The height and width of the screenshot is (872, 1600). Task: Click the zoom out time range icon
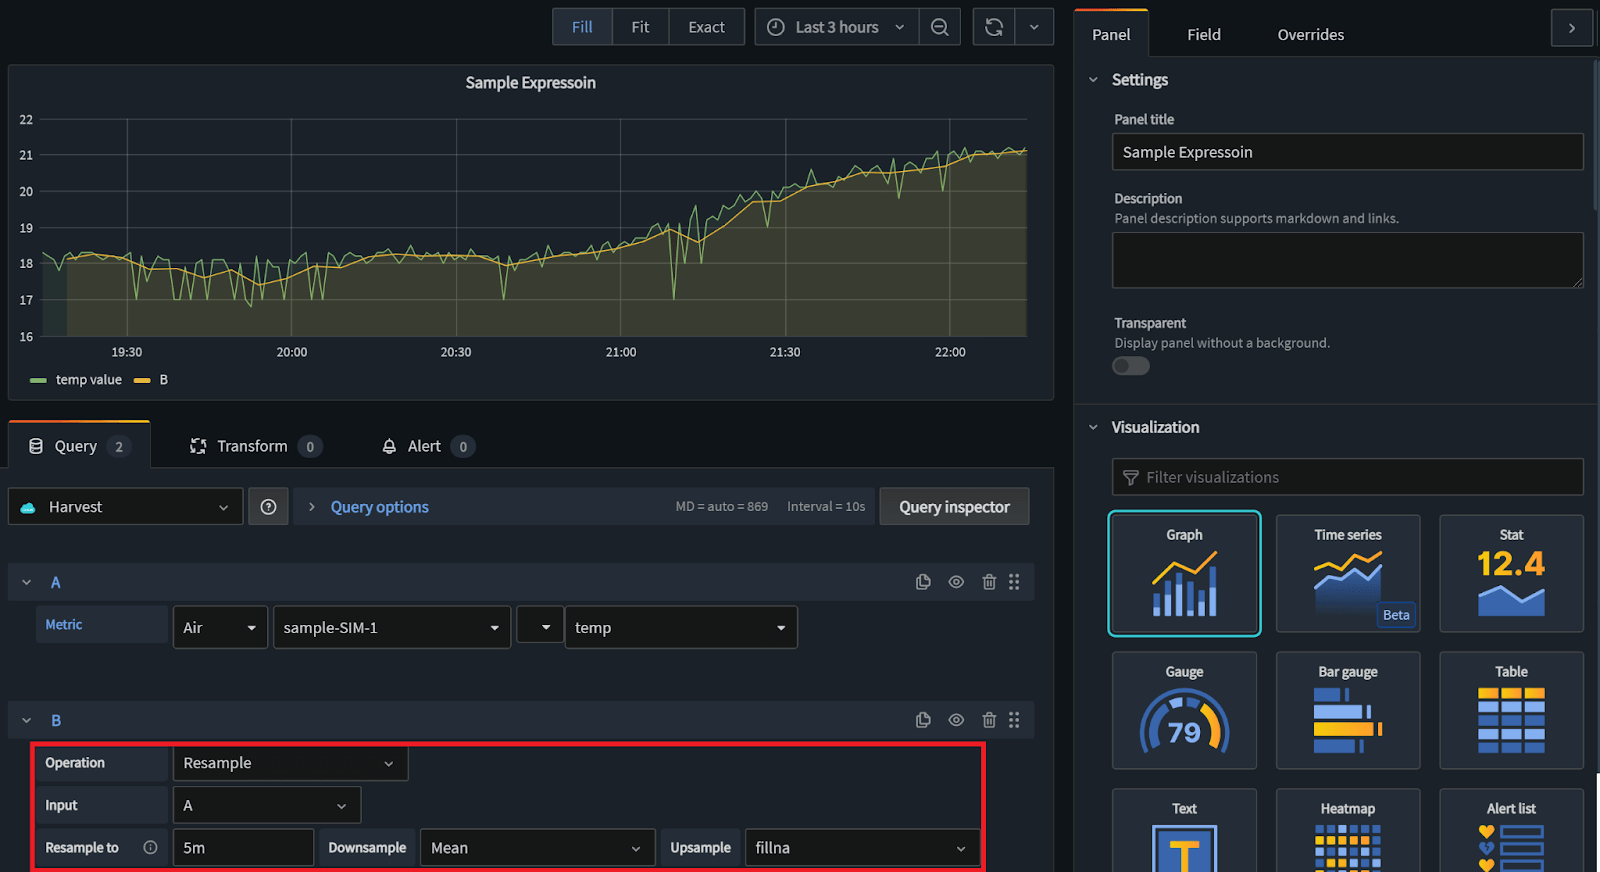(x=939, y=27)
